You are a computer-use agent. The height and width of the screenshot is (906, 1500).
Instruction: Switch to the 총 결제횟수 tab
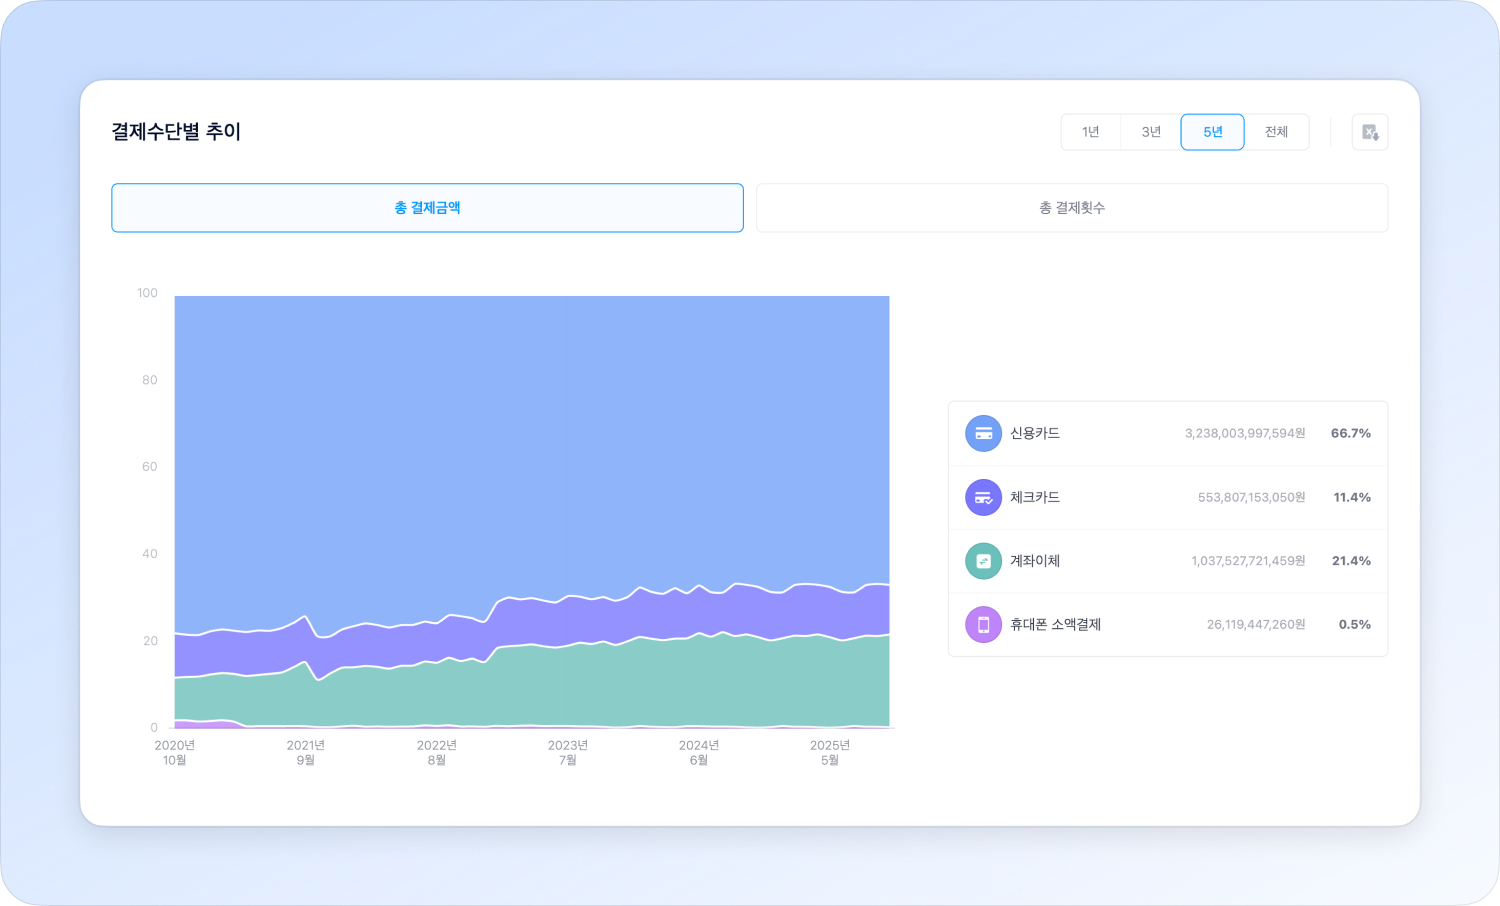1071,208
